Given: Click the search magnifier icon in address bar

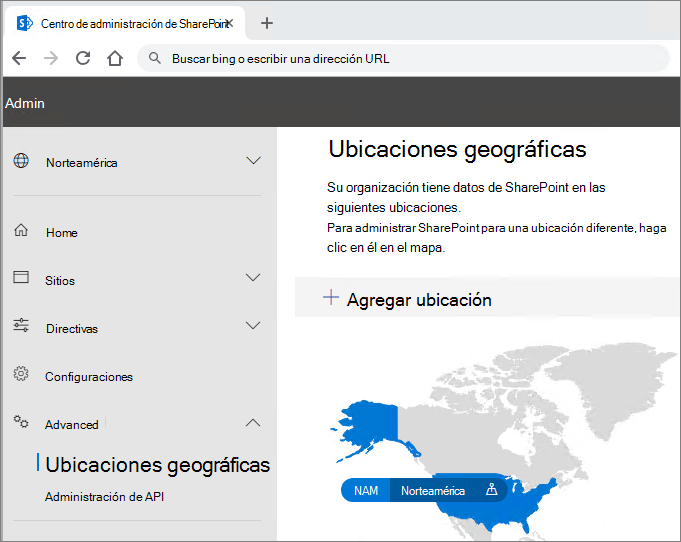Looking at the screenshot, I should pos(155,58).
